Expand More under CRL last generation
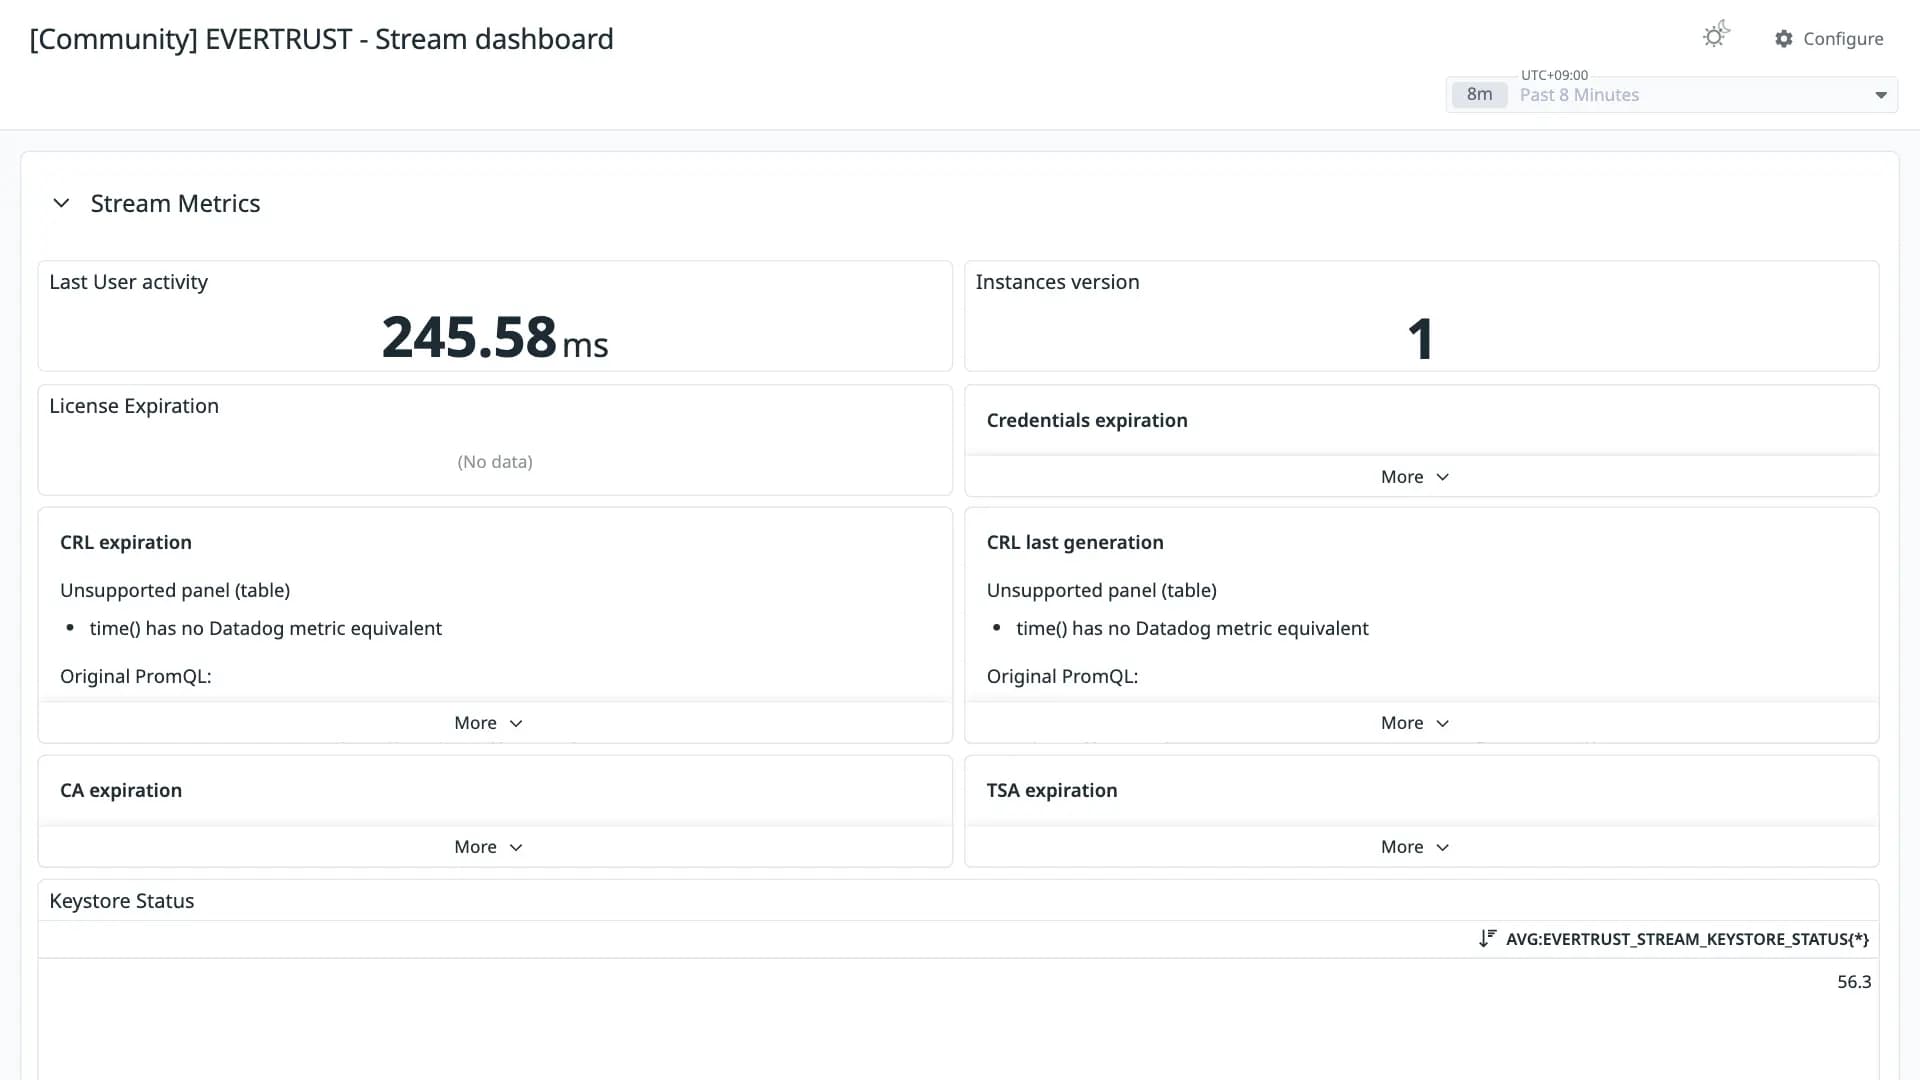Image resolution: width=1920 pixels, height=1080 pixels. [x=1415, y=723]
